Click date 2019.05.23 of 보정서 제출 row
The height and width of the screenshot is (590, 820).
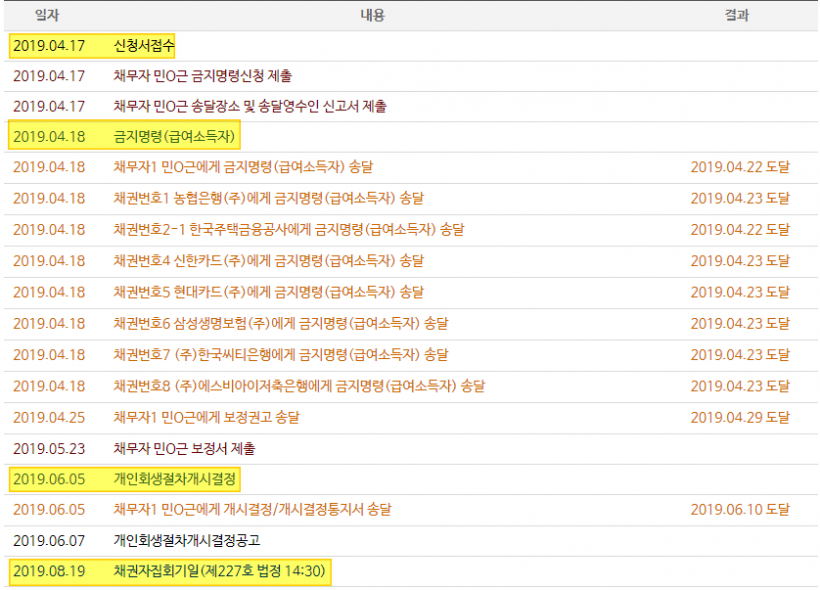(x=49, y=449)
